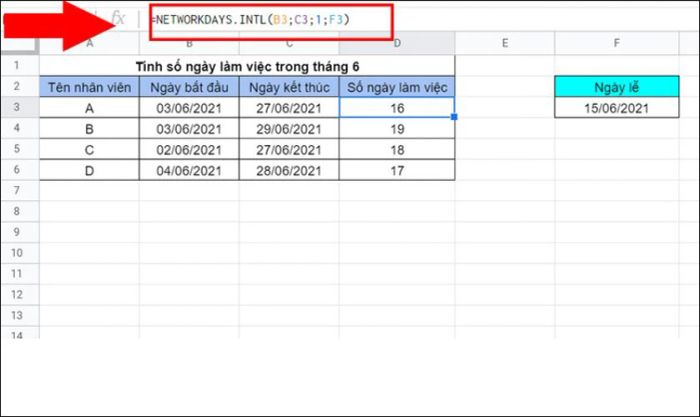The height and width of the screenshot is (417, 700).
Task: Click the 'Ngày bắt đầu' header cell
Action: [189, 87]
